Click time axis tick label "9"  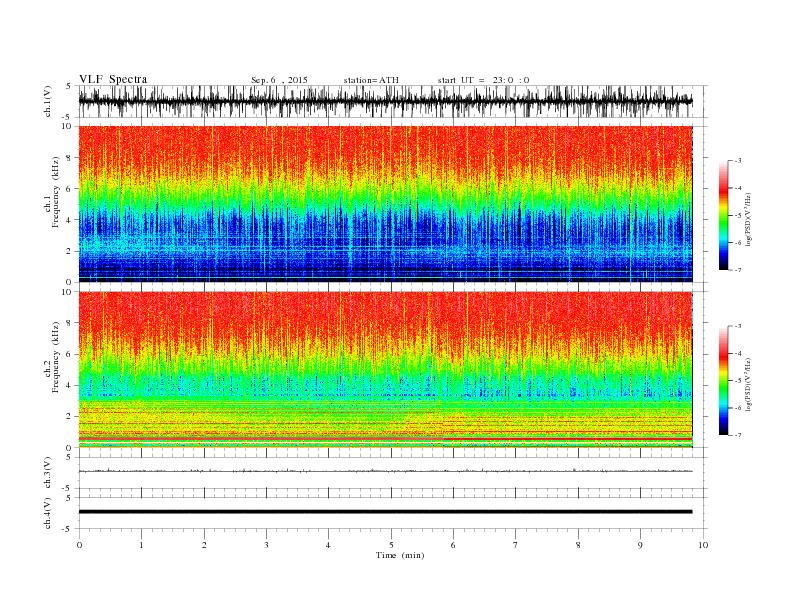tap(640, 545)
